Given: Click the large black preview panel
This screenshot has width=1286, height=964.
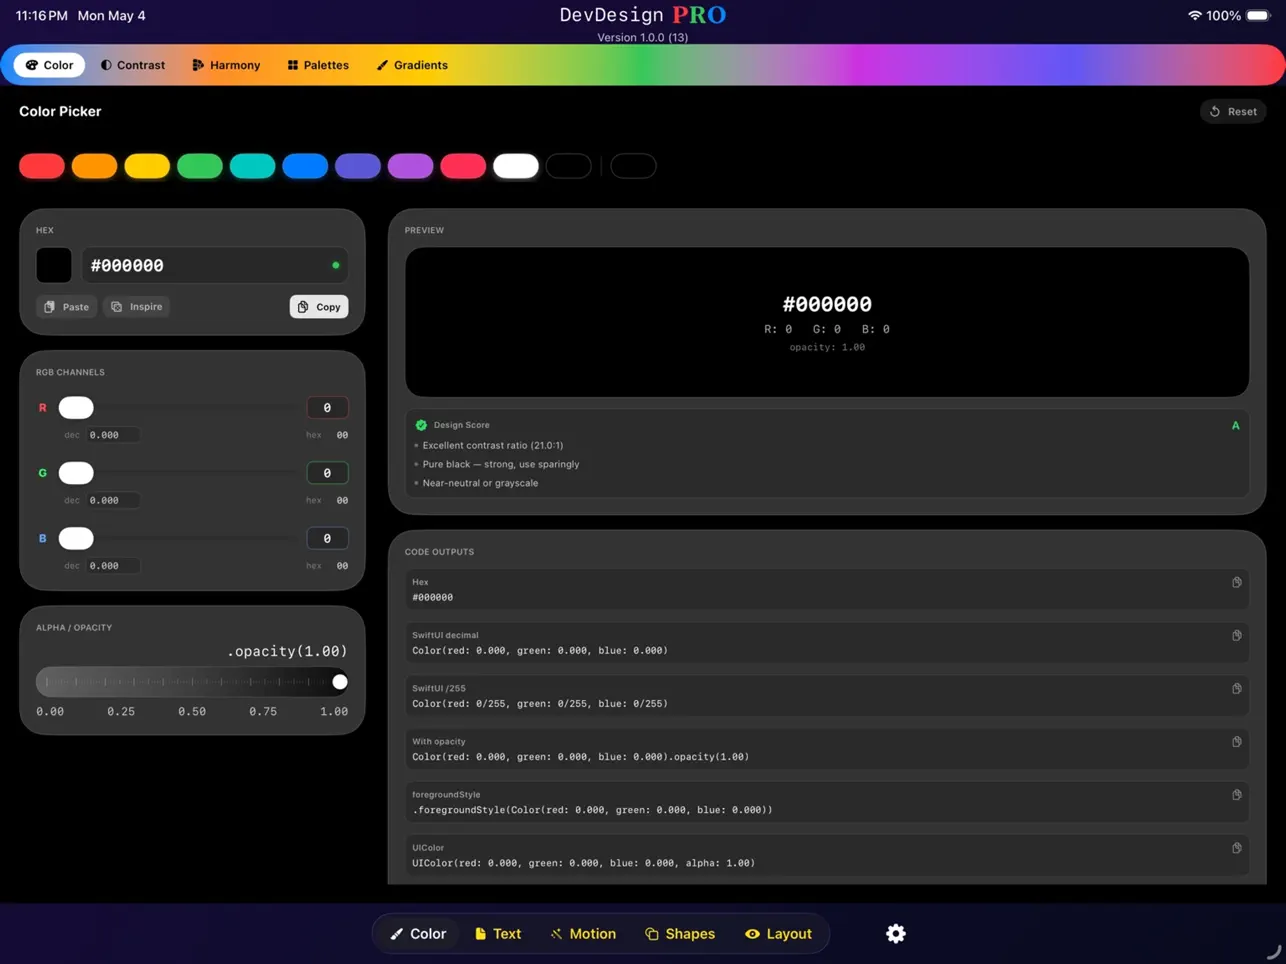Looking at the screenshot, I should click(827, 322).
